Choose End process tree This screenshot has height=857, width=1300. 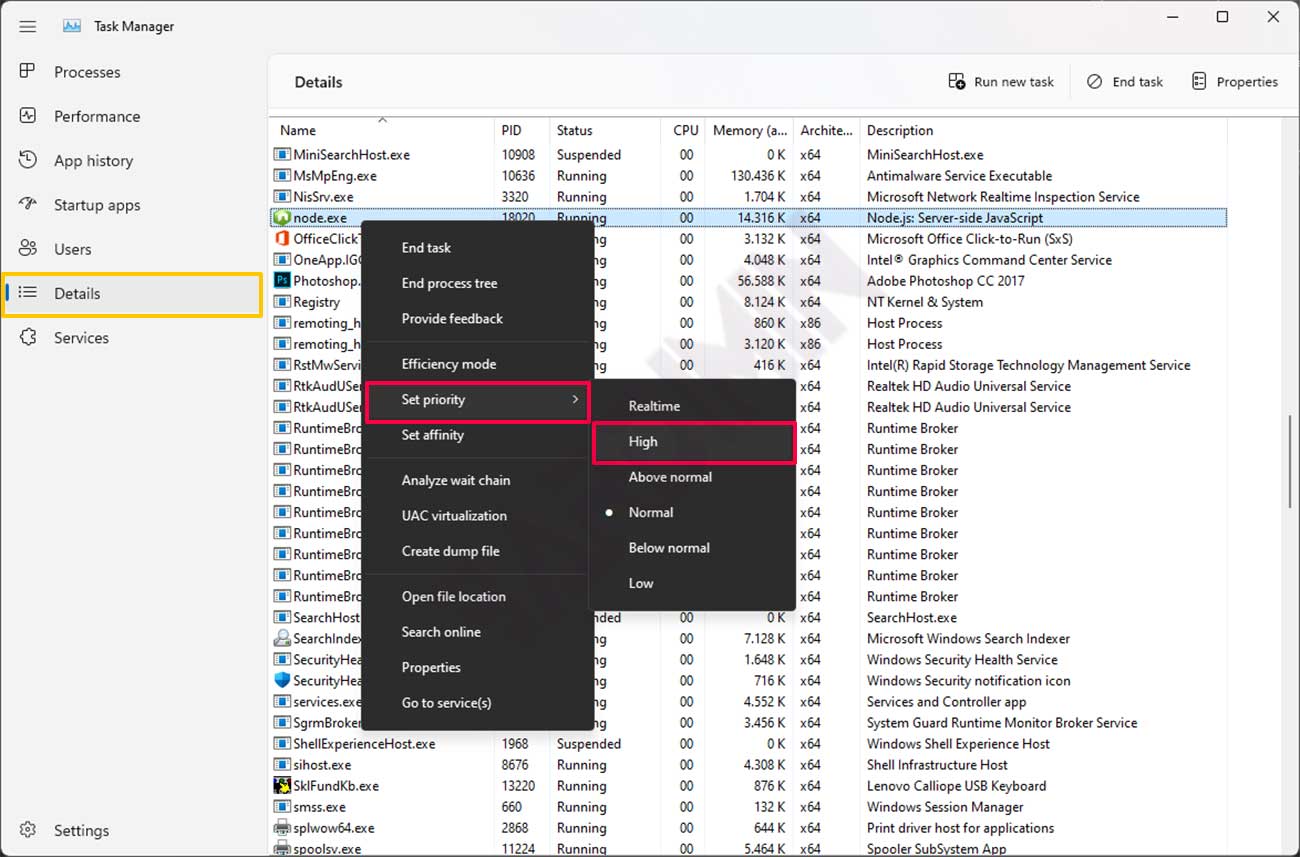point(477,283)
